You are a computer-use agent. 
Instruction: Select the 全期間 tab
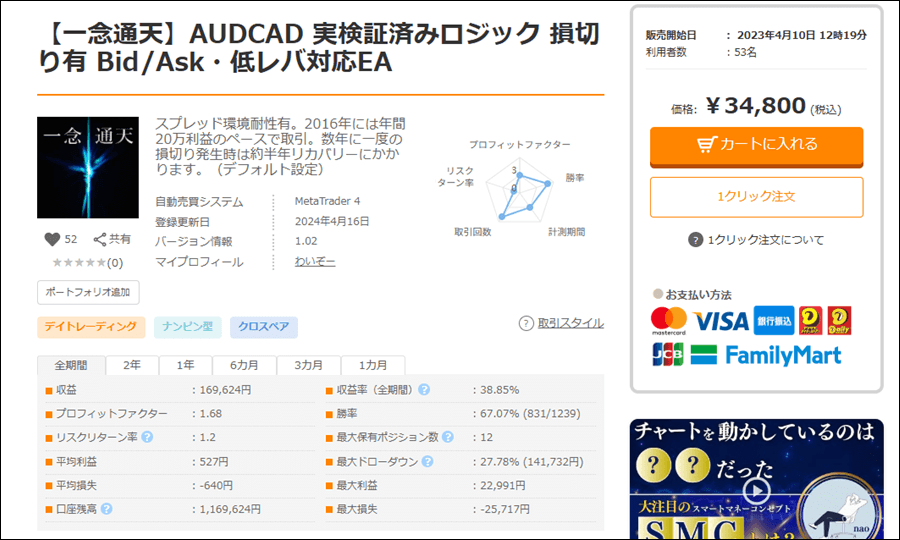(71, 365)
